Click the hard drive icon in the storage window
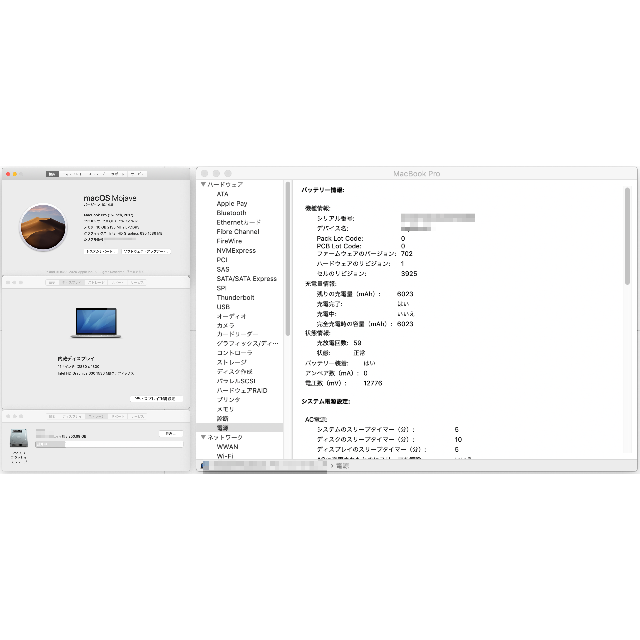This screenshot has width=640, height=640. tap(19, 438)
